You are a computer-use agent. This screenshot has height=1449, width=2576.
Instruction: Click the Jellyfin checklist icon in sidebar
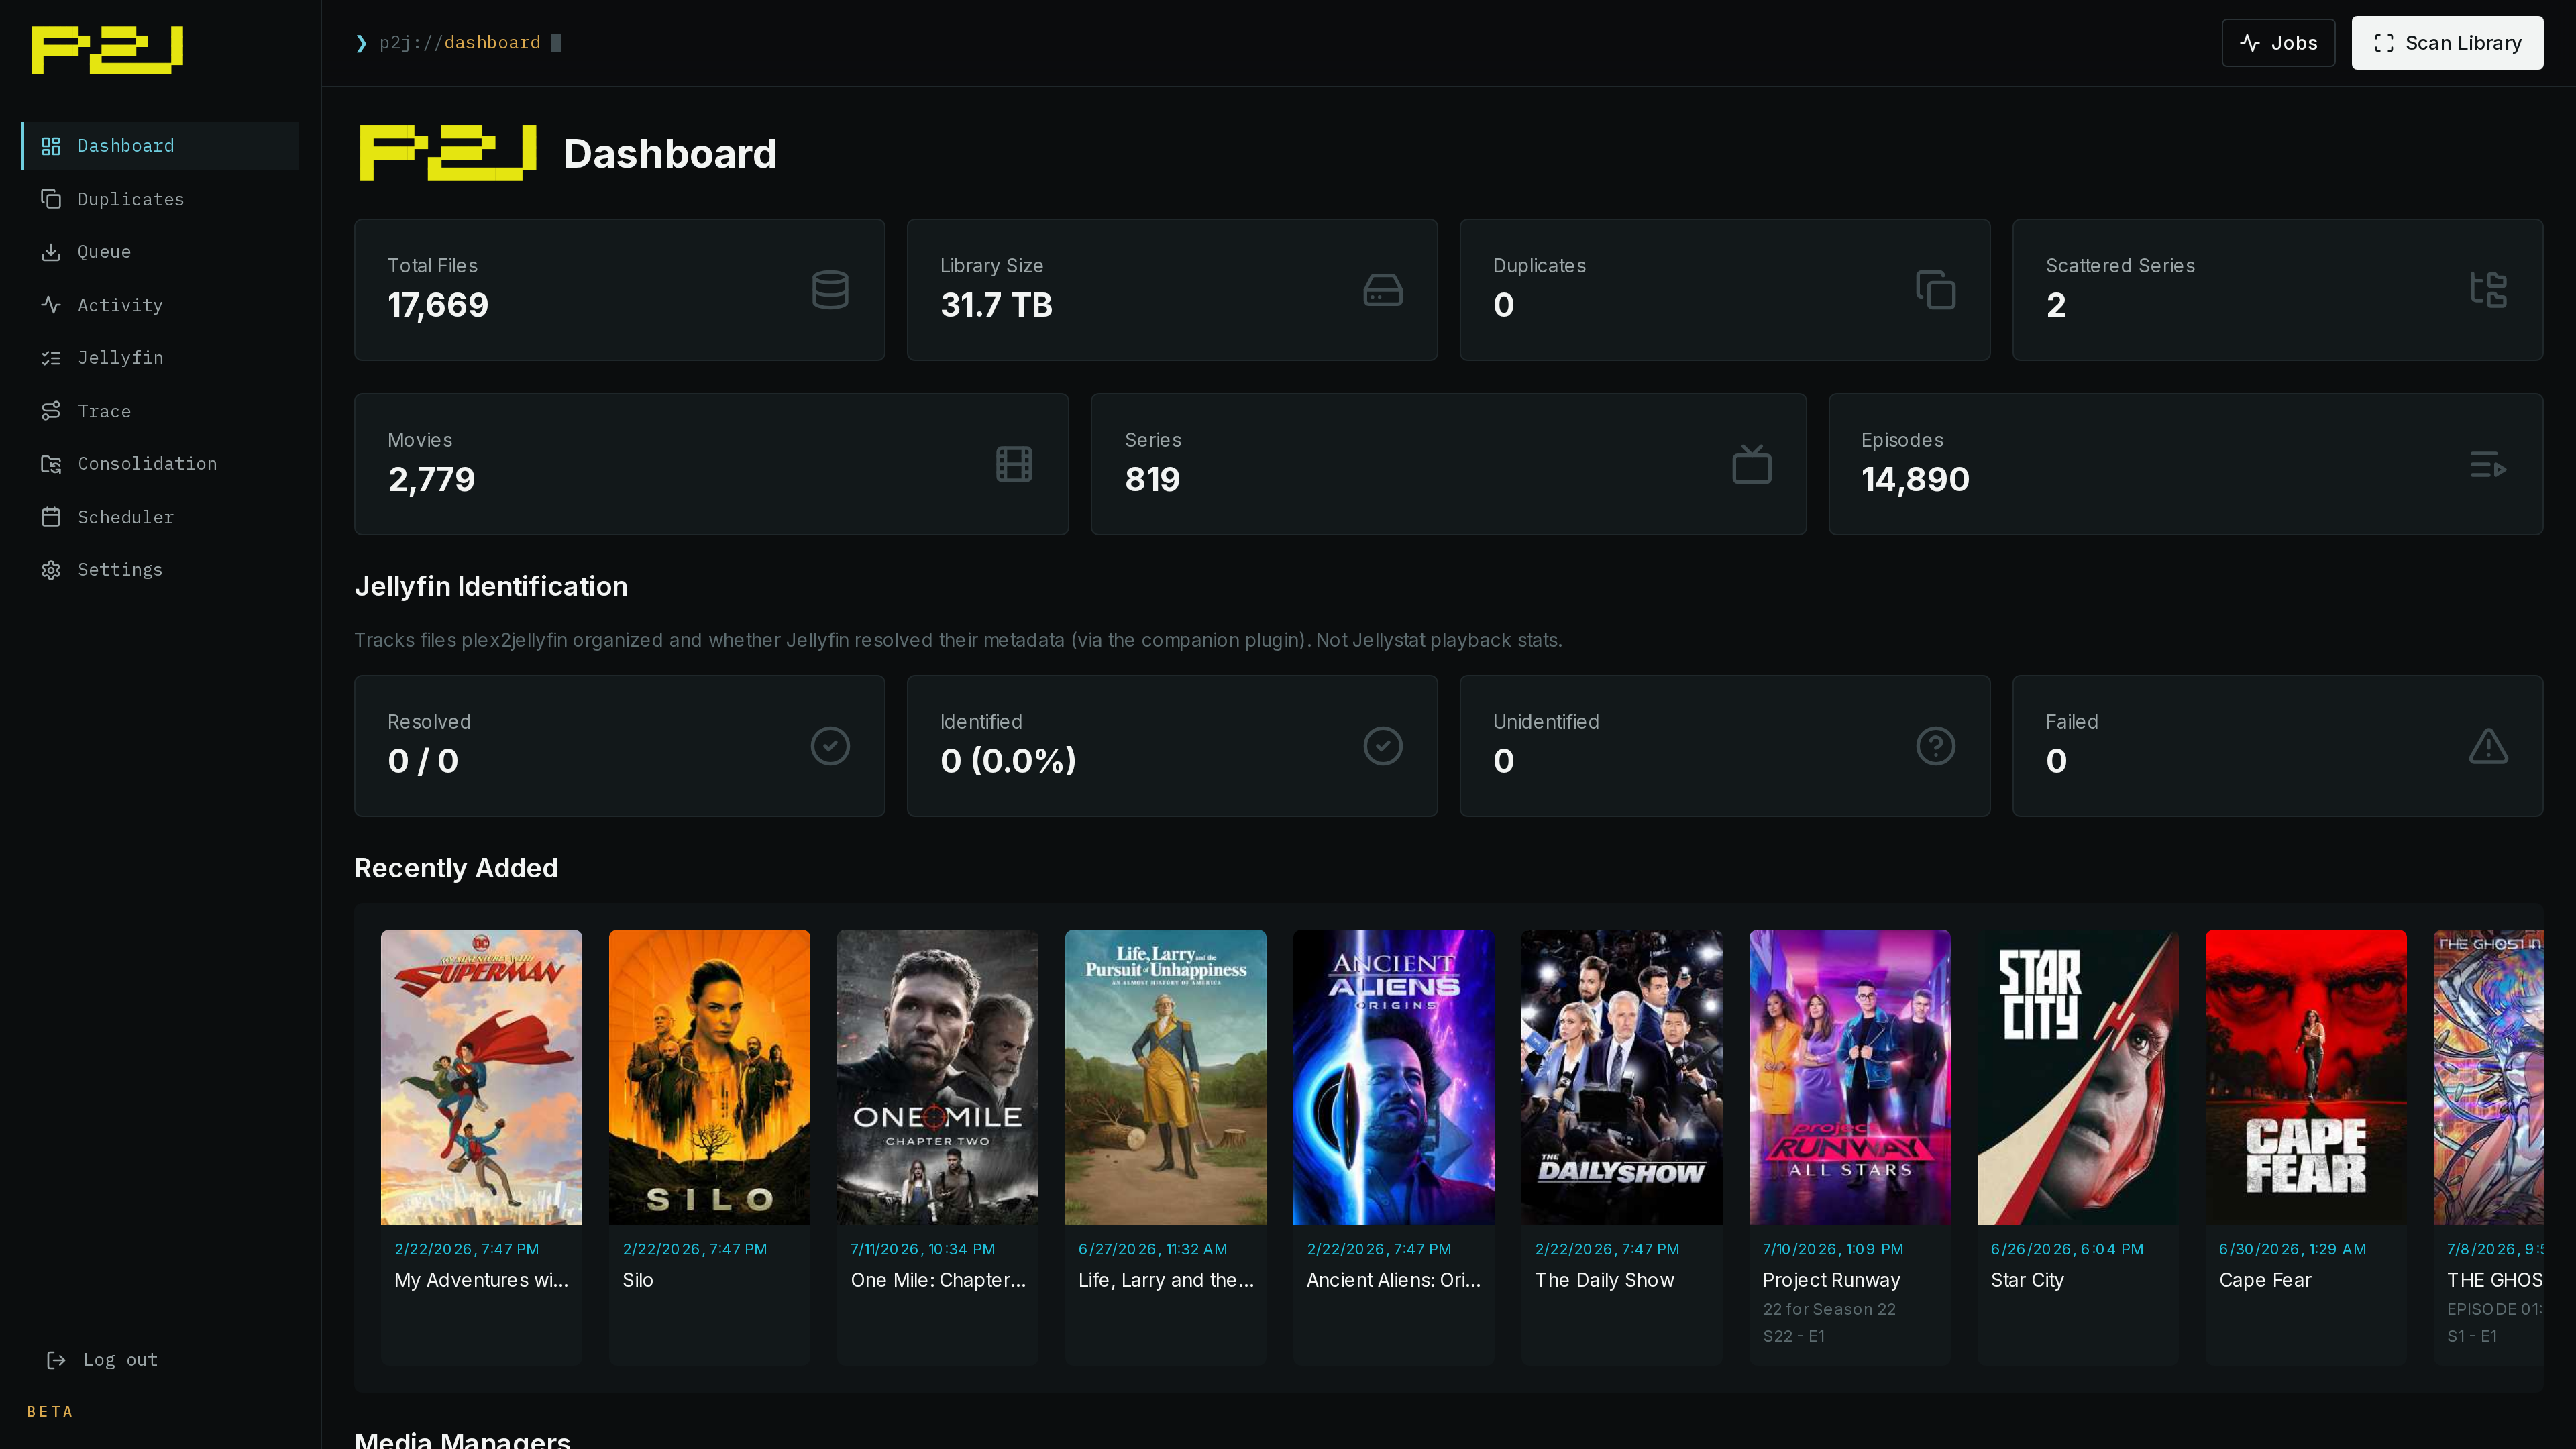[51, 358]
